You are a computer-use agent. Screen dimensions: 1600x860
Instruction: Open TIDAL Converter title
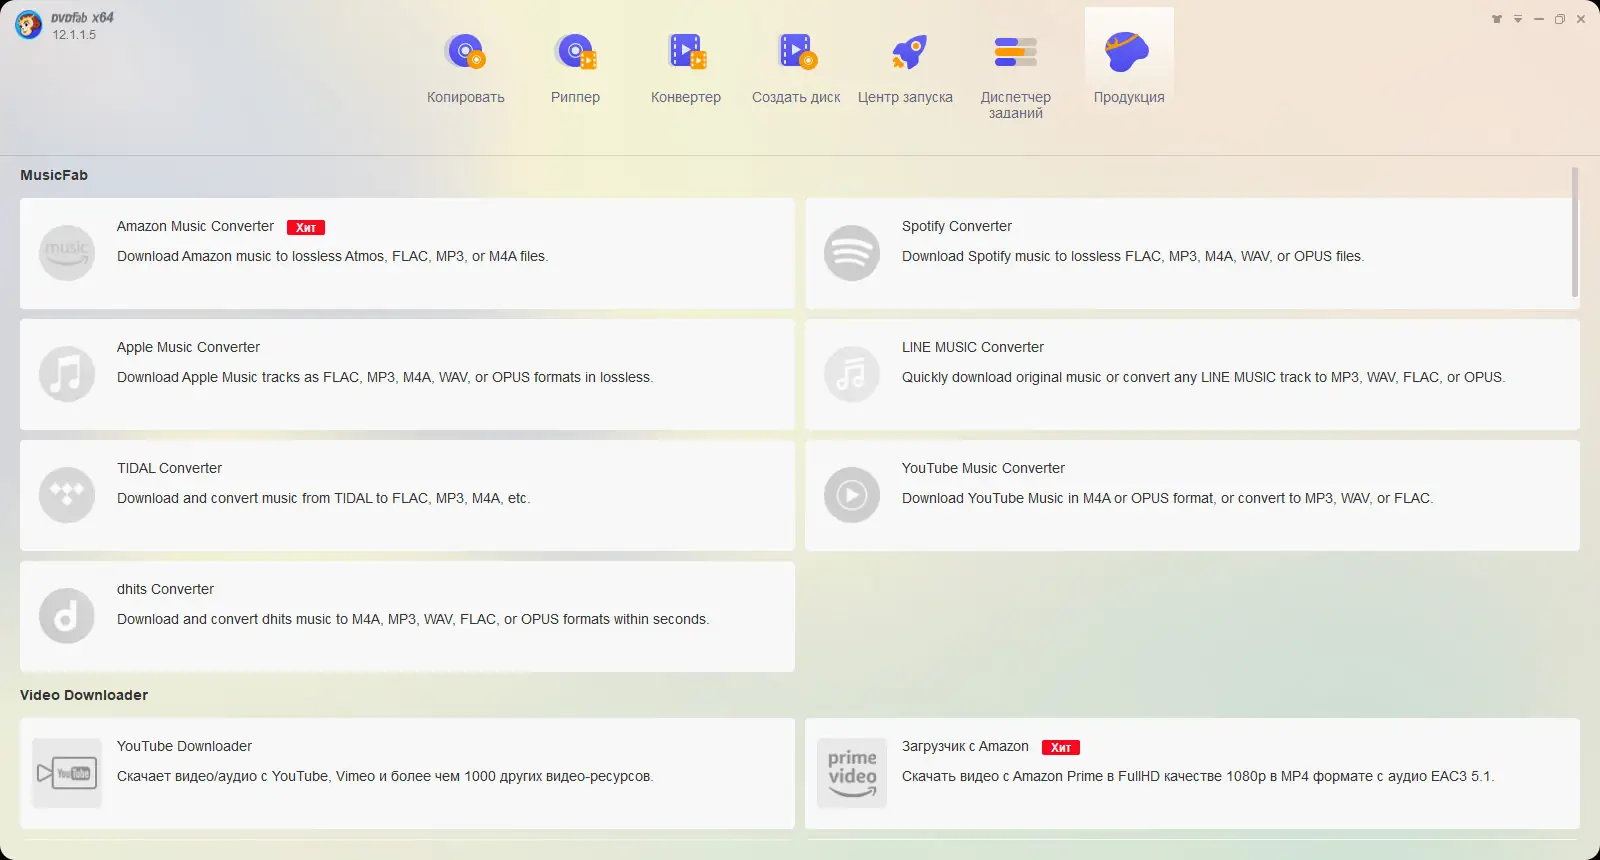(x=169, y=468)
